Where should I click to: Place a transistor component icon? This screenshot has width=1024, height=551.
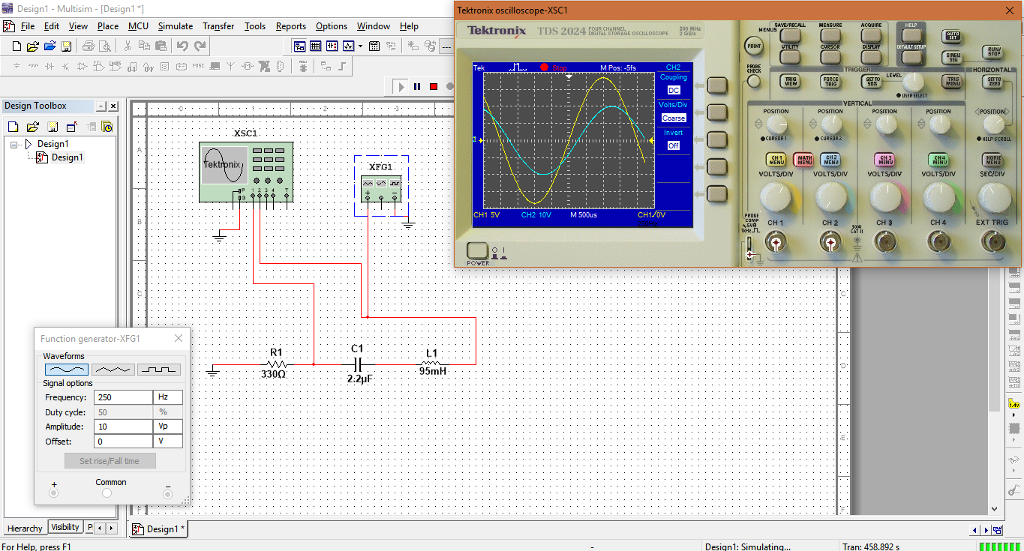pos(65,66)
